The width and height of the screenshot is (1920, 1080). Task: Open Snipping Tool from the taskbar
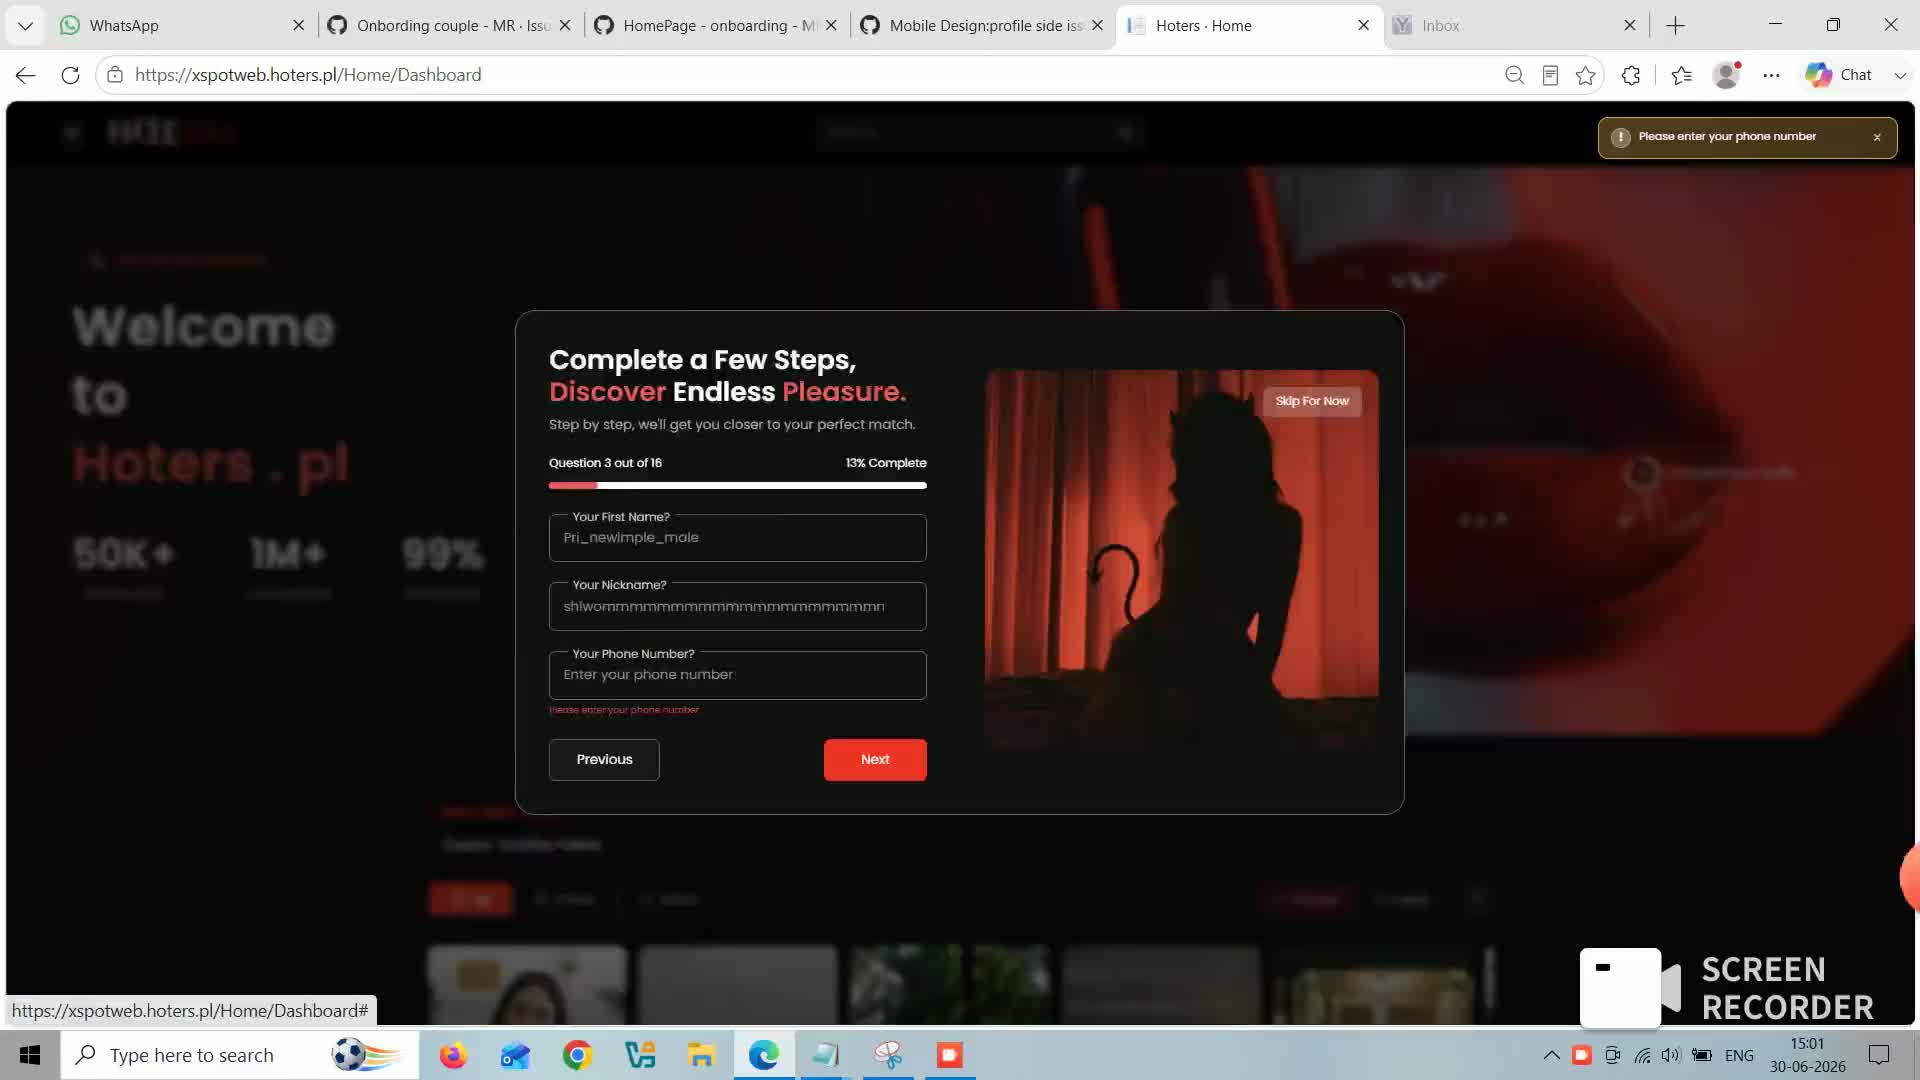pyautogui.click(x=888, y=1055)
